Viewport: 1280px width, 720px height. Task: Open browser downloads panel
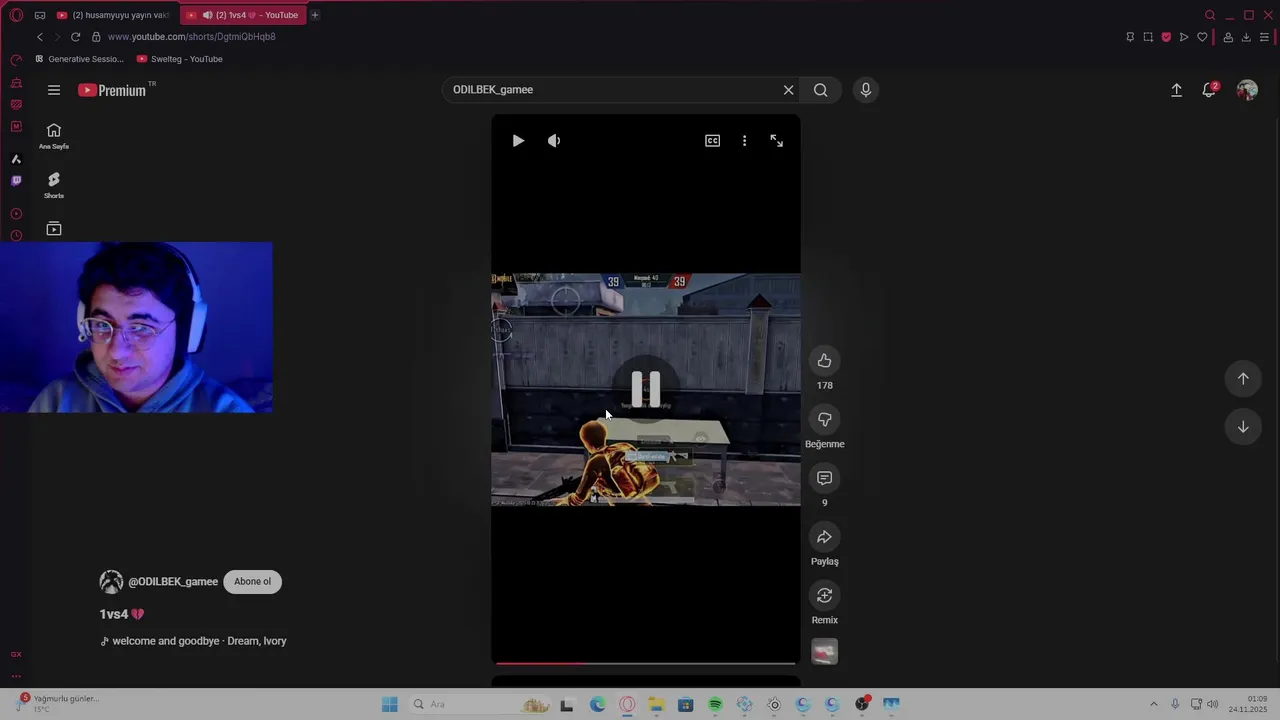[x=1246, y=37]
